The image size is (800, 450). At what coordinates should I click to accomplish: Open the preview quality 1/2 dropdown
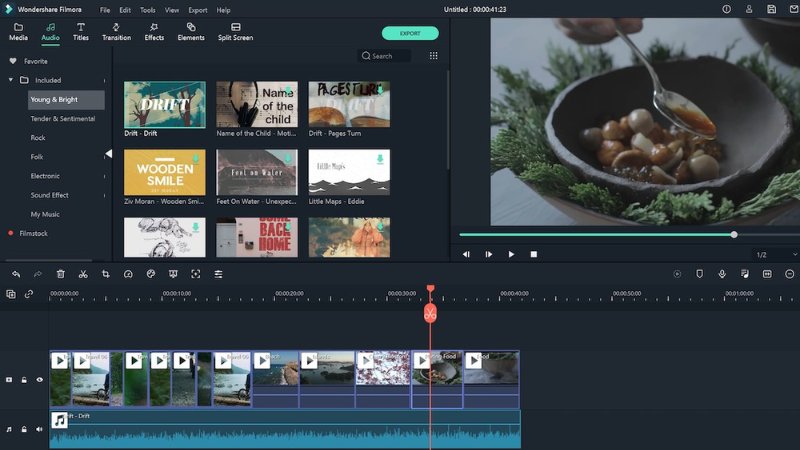coord(777,254)
